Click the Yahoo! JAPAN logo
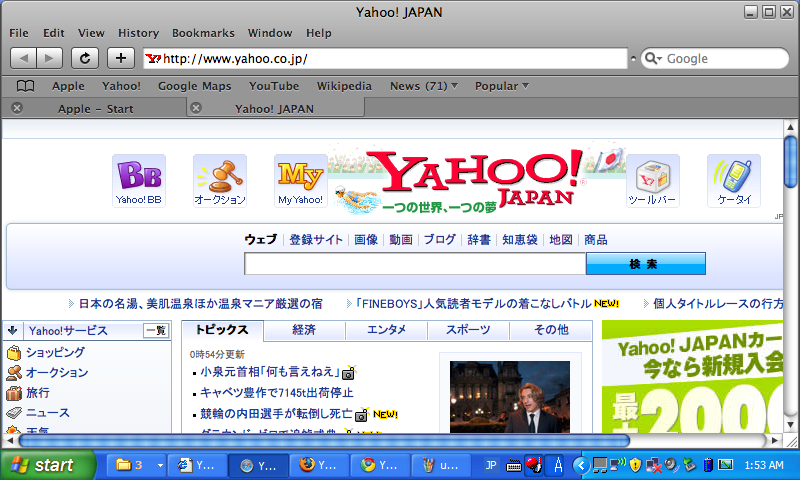This screenshot has width=800, height=480. (x=477, y=179)
